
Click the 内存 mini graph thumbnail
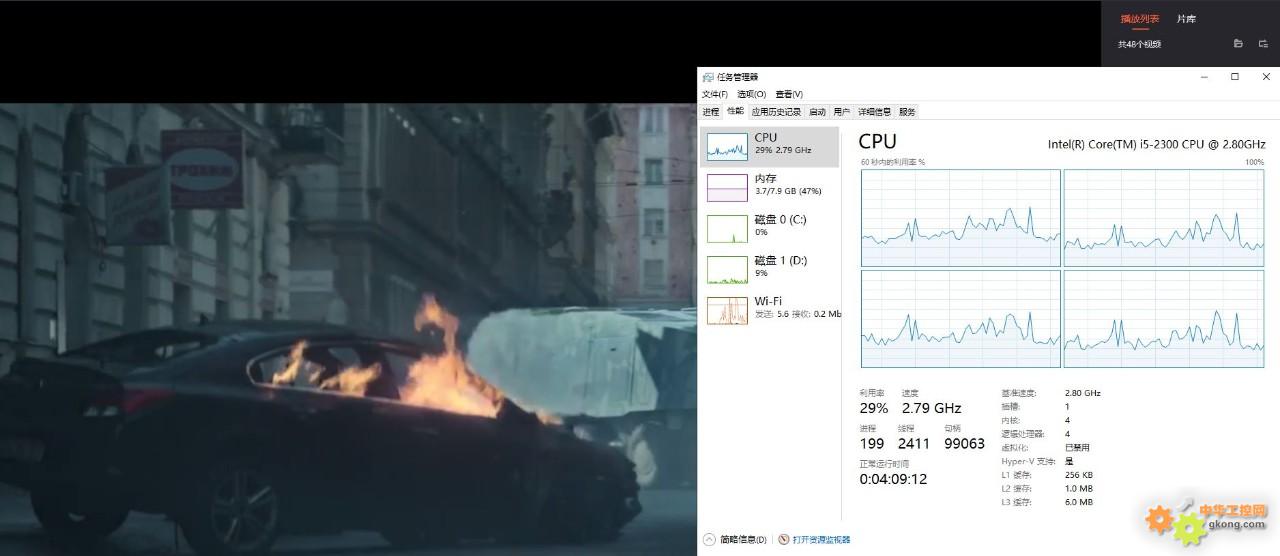point(727,188)
